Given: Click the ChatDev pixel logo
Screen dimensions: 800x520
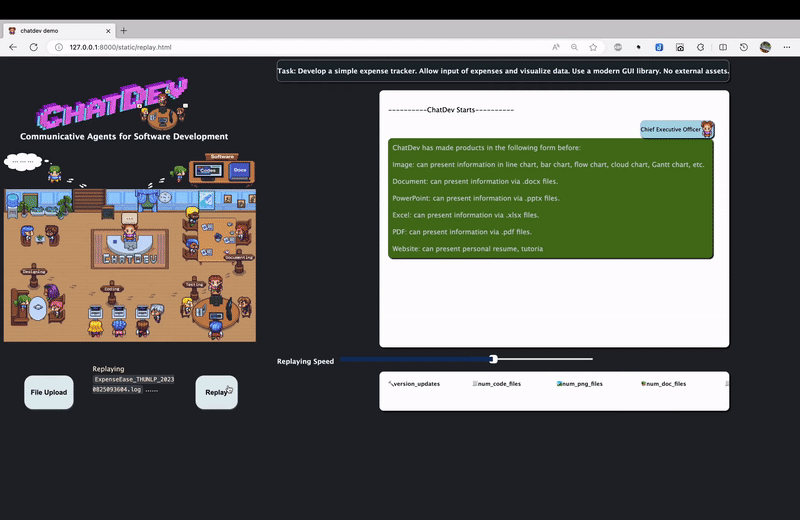Looking at the screenshot, I should [112, 104].
